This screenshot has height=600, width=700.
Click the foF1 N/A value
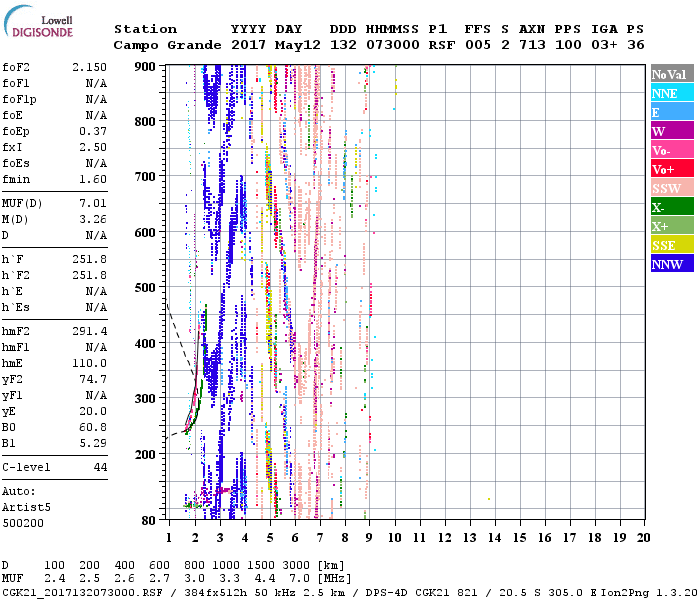pyautogui.click(x=96, y=83)
